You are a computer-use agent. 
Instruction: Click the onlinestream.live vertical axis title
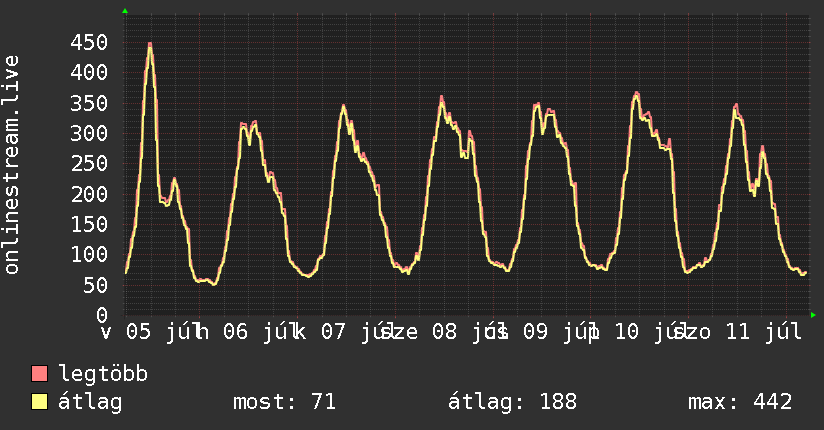[11, 164]
